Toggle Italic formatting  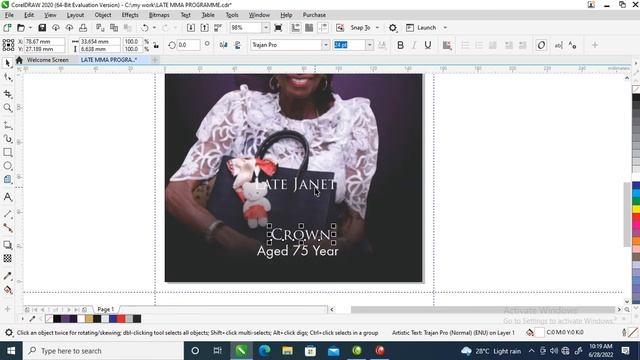pyautogui.click(x=414, y=45)
